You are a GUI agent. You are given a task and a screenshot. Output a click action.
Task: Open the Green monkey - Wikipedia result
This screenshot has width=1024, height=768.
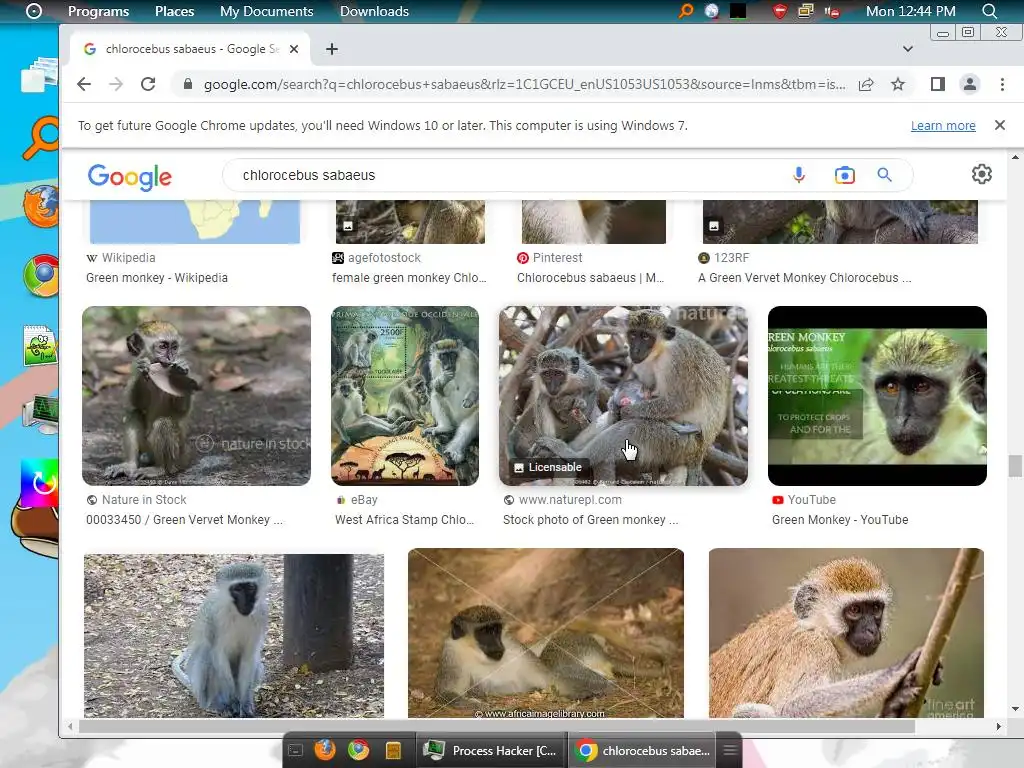point(157,278)
